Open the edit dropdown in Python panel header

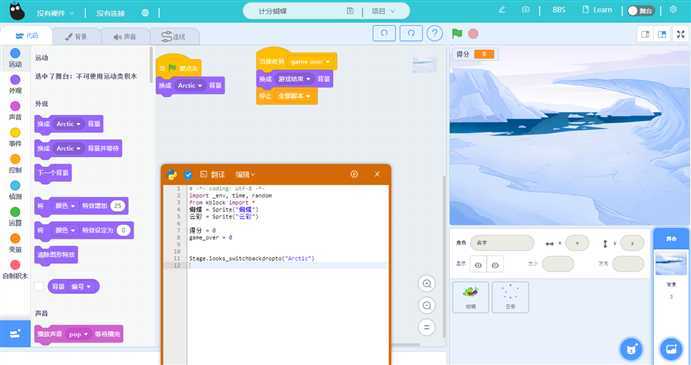(x=245, y=175)
